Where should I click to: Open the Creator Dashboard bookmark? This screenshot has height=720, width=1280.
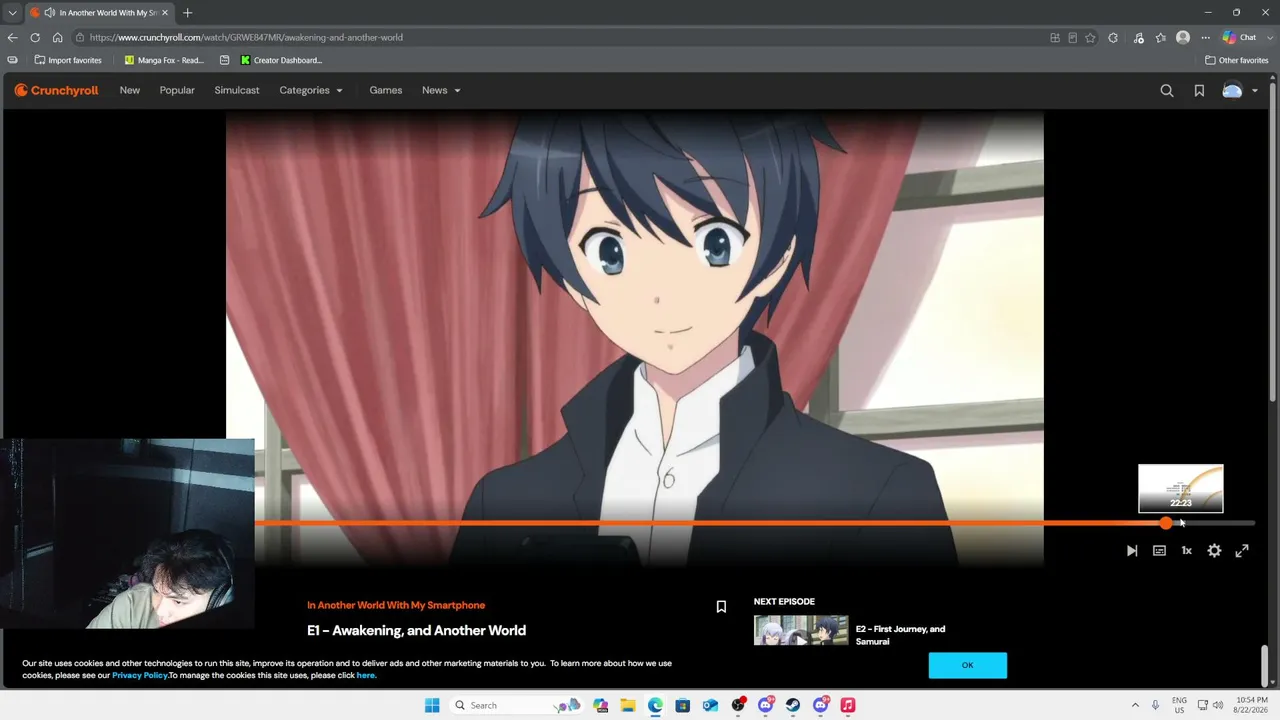[281, 60]
